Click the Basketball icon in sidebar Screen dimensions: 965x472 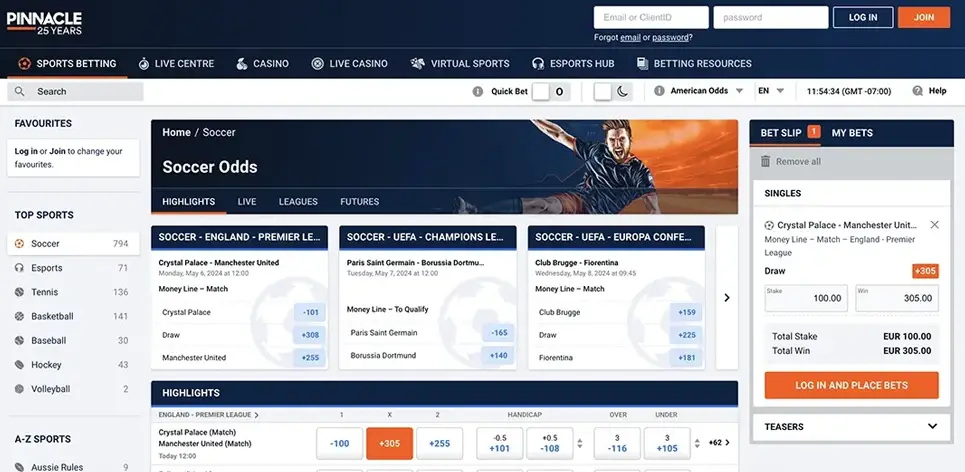pyautogui.click(x=20, y=316)
